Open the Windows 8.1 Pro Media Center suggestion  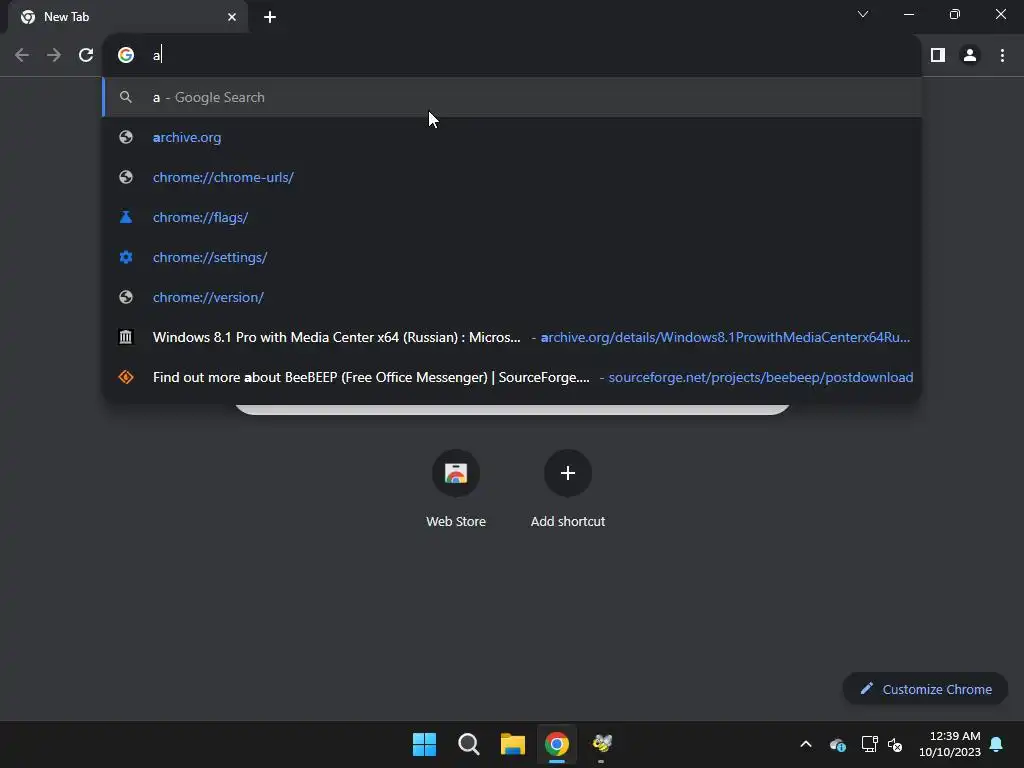coord(512,337)
